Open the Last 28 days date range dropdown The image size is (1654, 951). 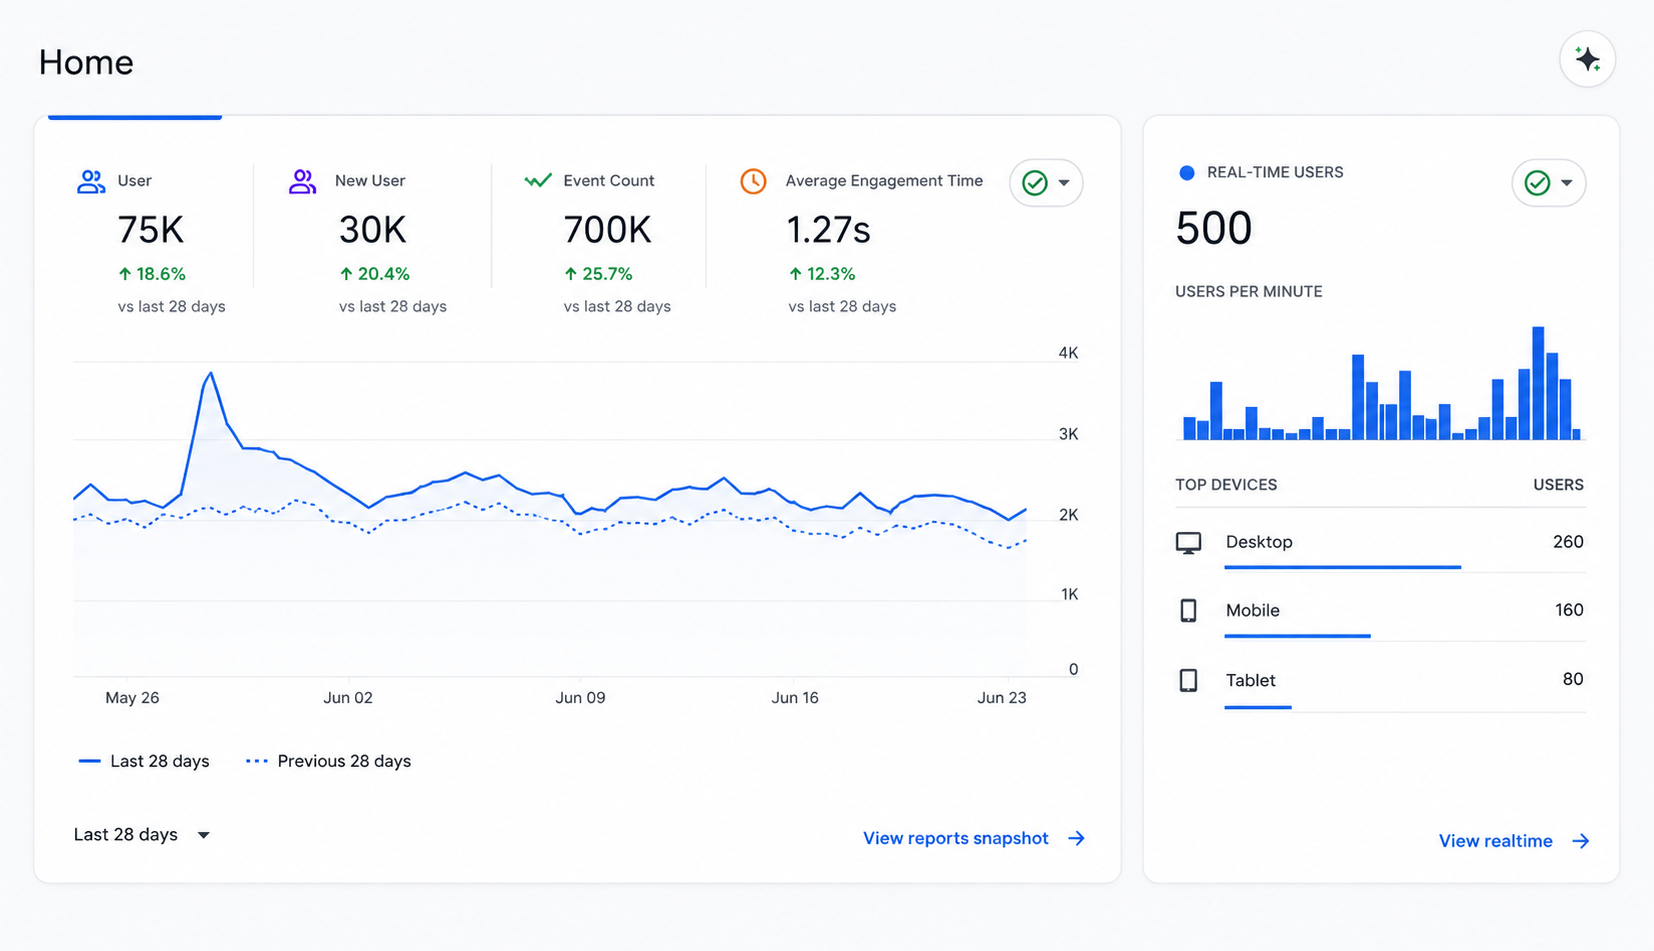[x=141, y=835]
